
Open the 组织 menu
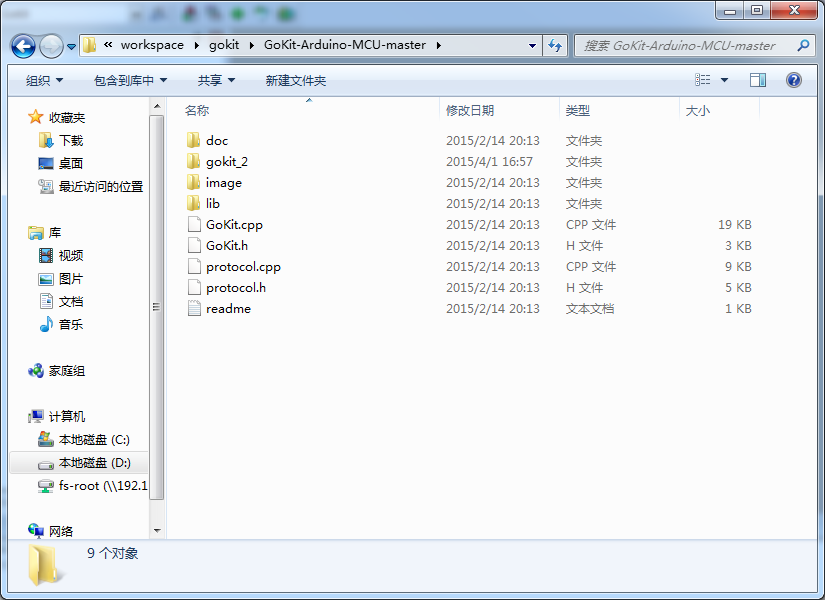tap(44, 81)
